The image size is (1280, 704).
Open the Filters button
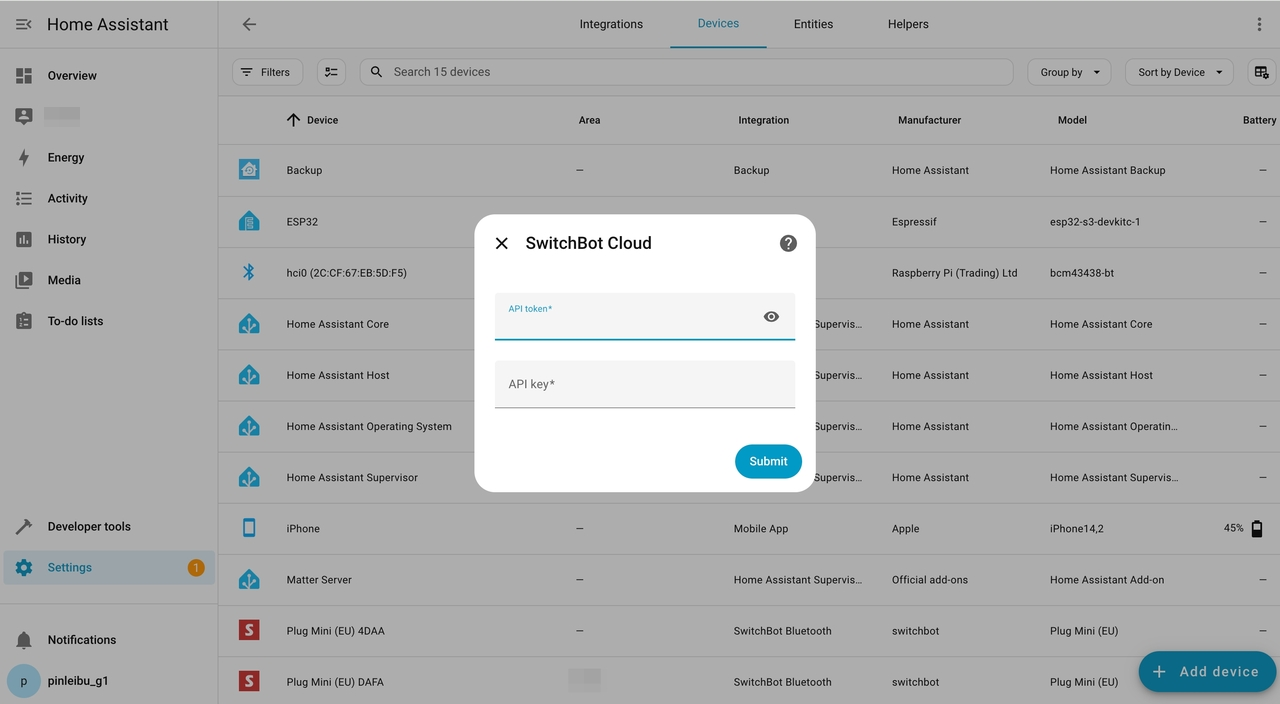pyautogui.click(x=267, y=72)
